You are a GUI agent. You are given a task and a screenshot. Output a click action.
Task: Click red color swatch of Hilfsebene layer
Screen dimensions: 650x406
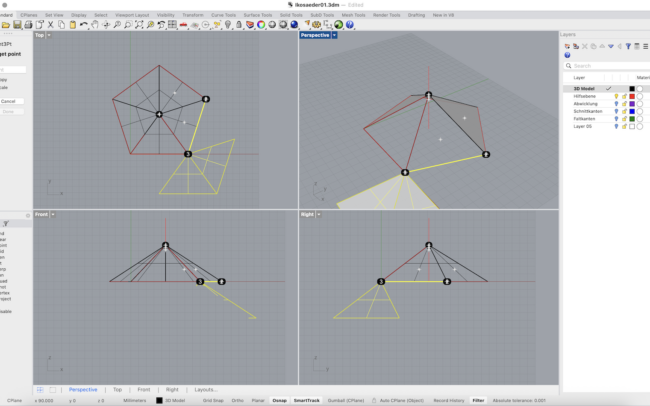pos(632,96)
